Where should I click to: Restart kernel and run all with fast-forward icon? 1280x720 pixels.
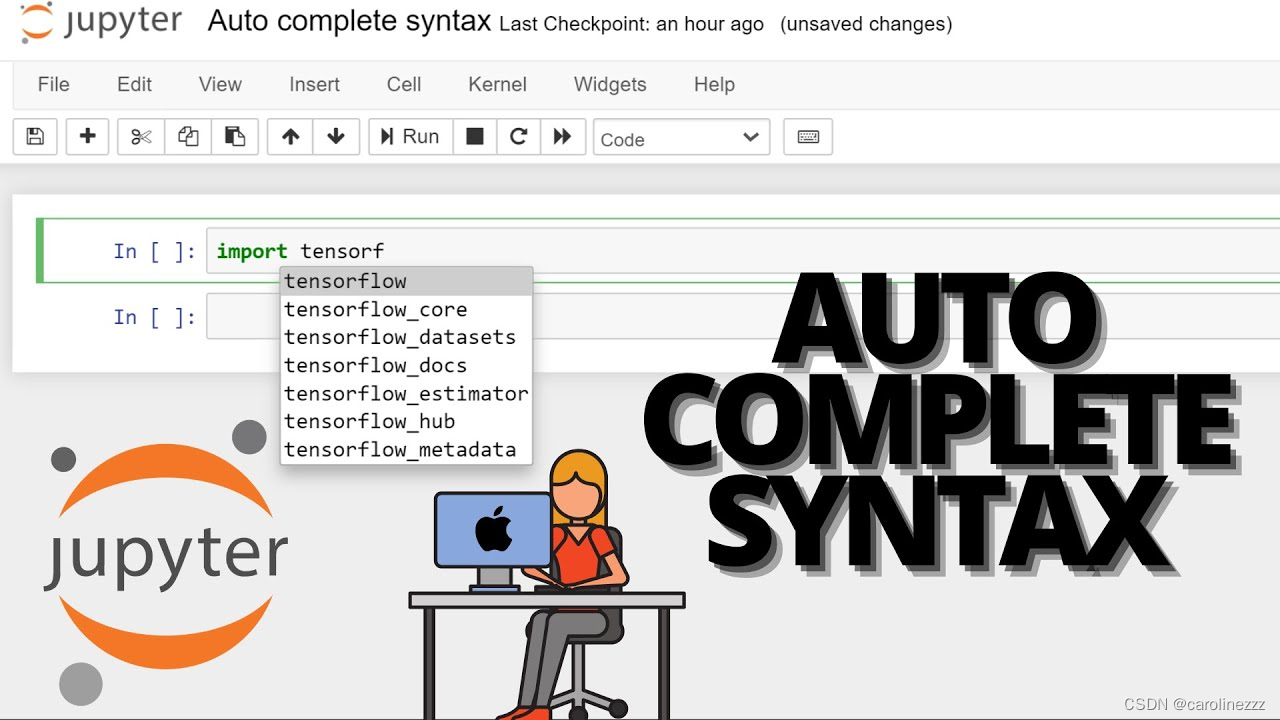[563, 137]
